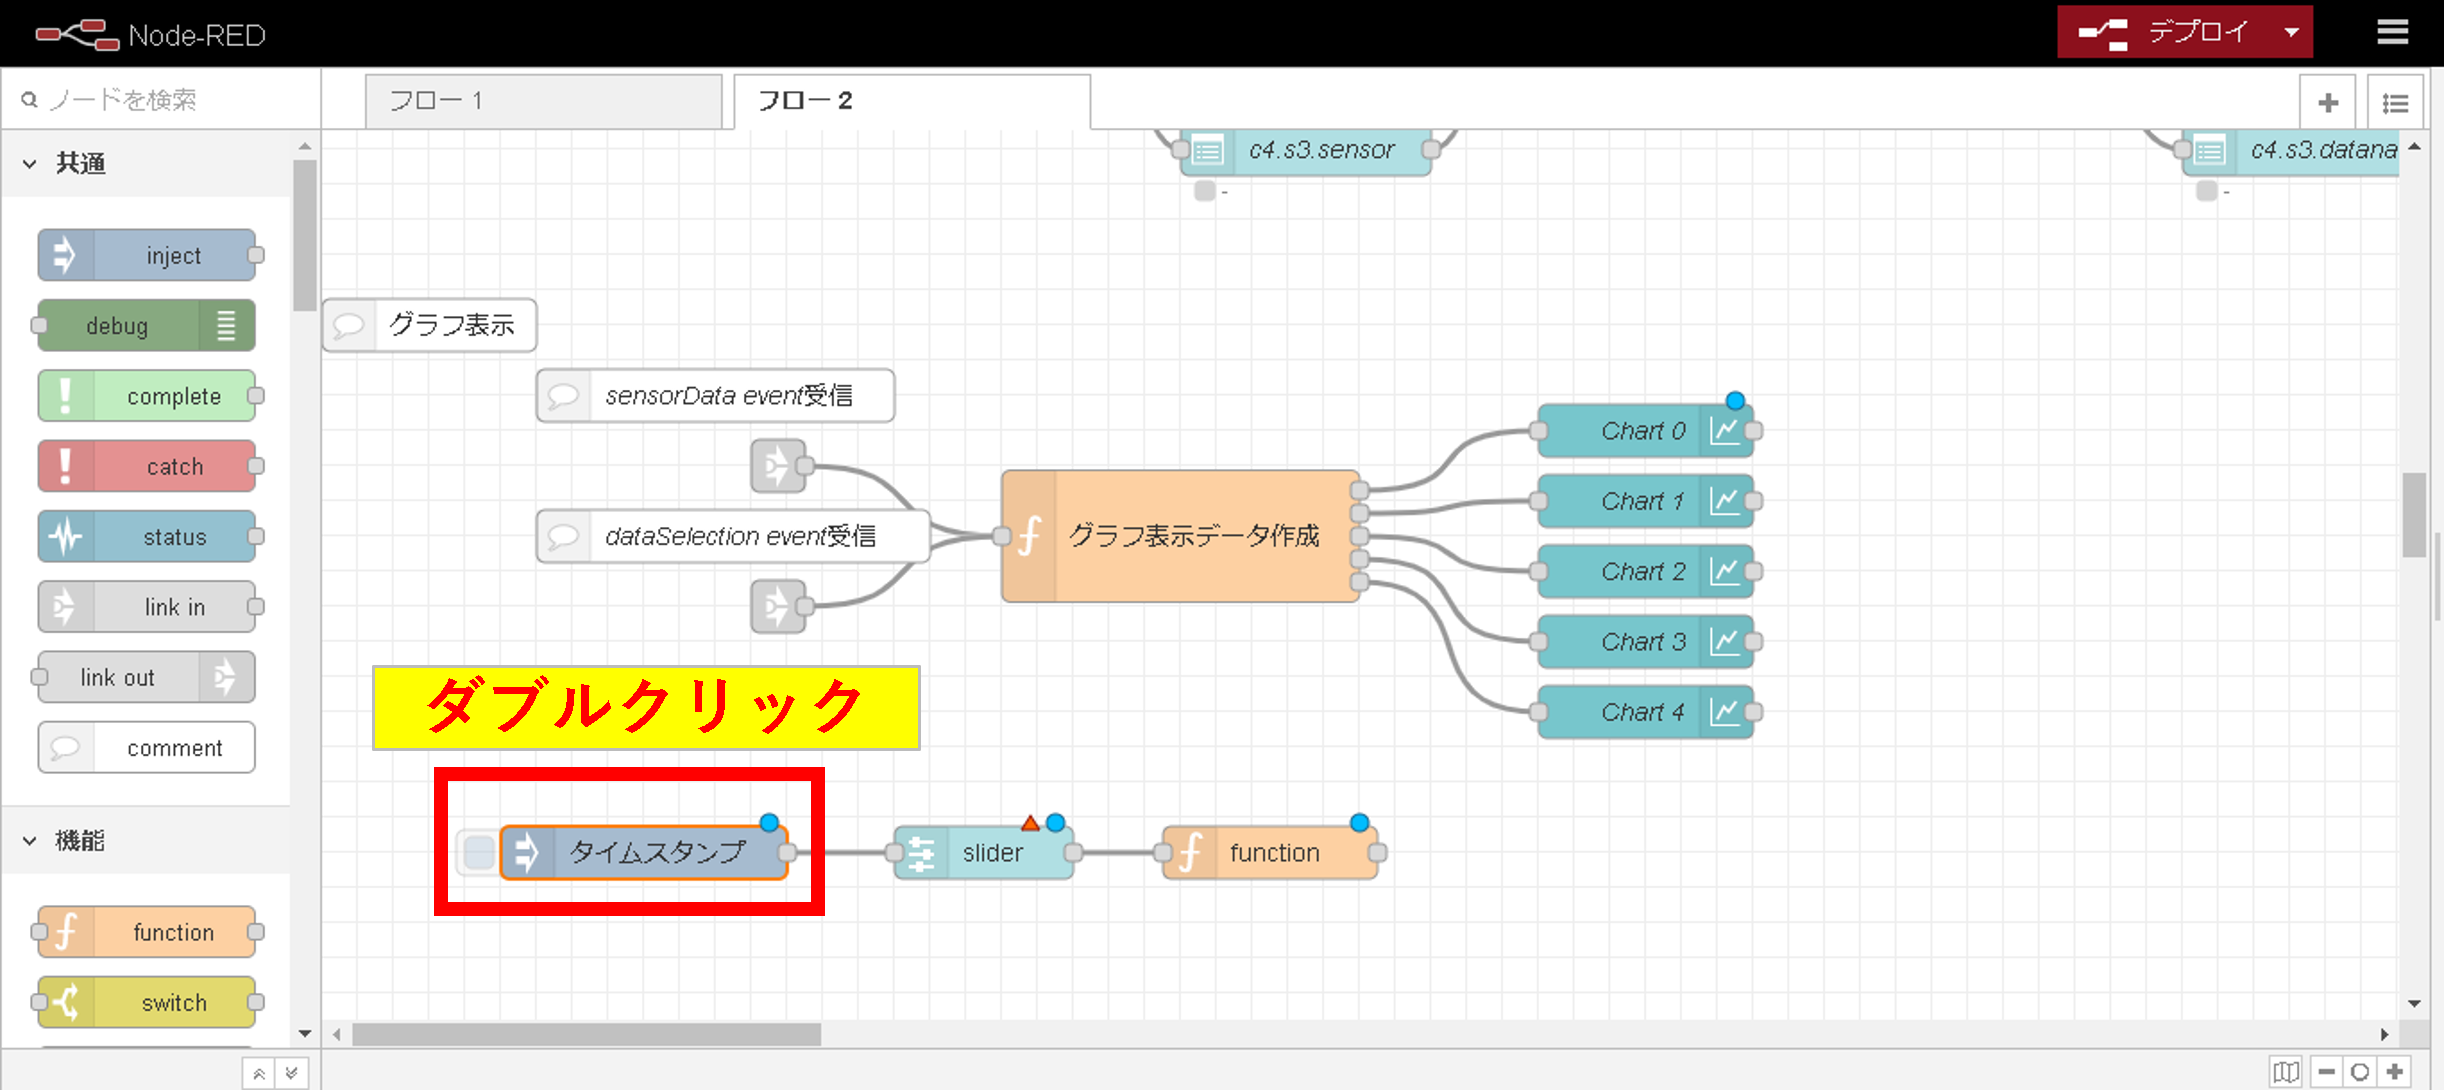Select the function node in palette
Screen dimensions: 2444x1090
(x=147, y=932)
